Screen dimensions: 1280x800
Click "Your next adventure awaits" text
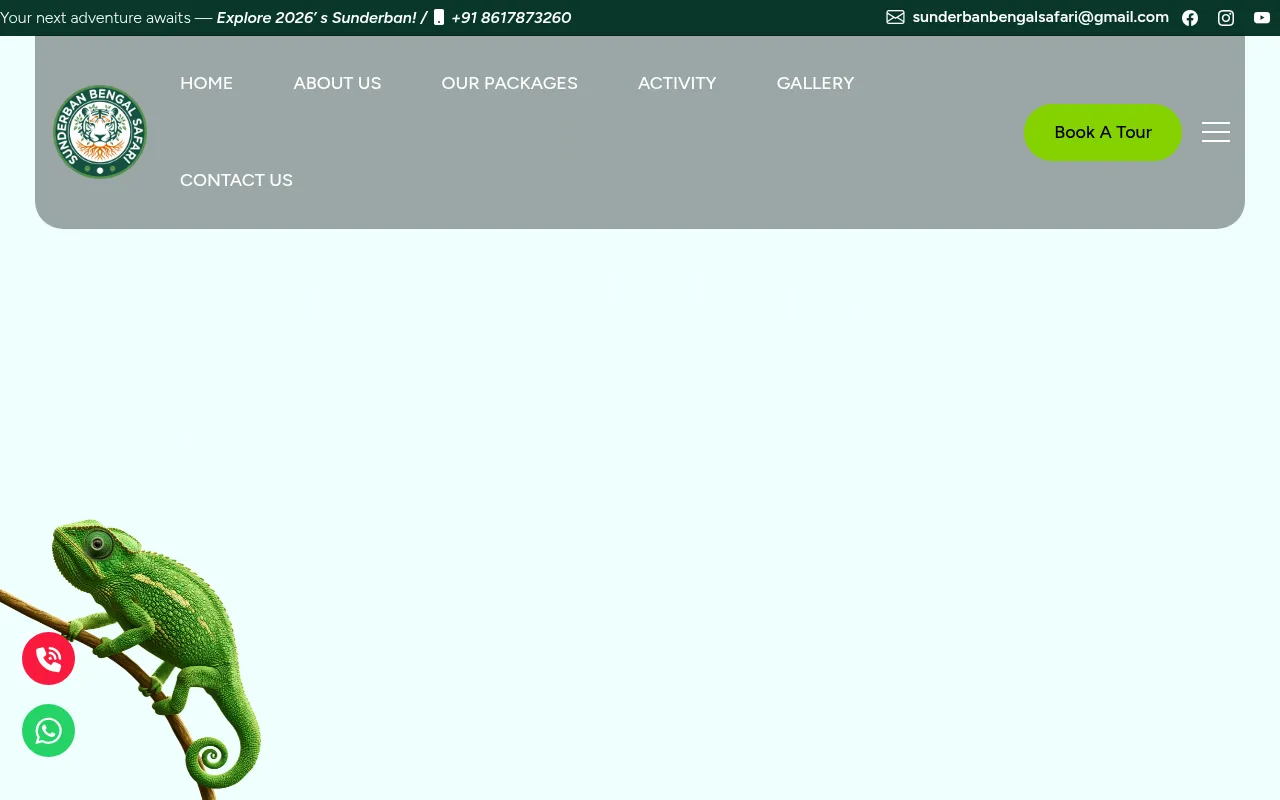[x=95, y=18]
